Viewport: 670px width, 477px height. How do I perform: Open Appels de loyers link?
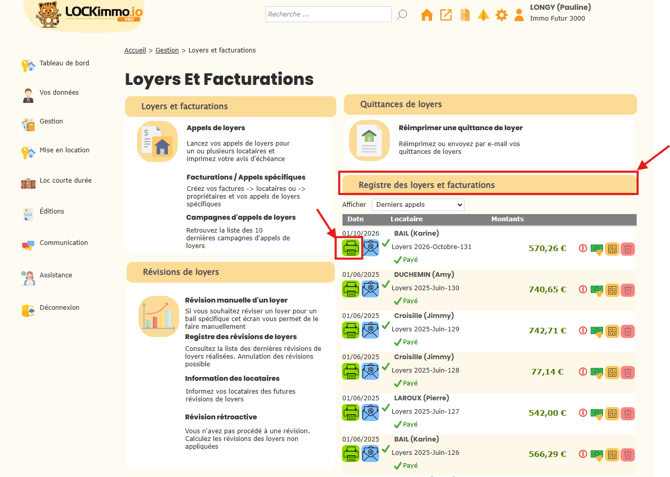[216, 128]
